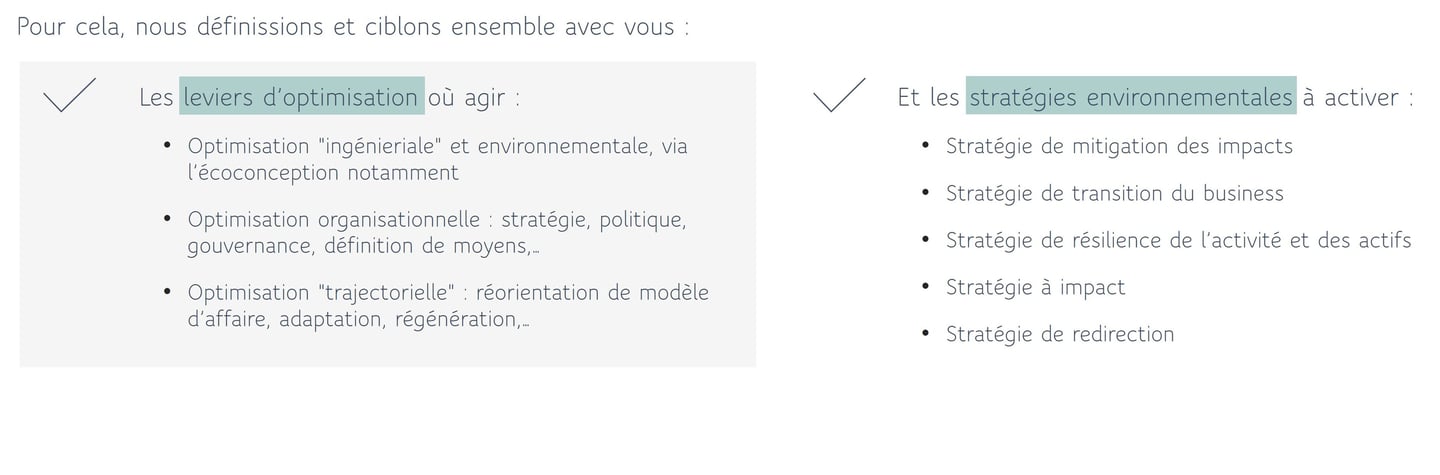The height and width of the screenshot is (475, 1440).
Task: Click the Optimisation "ingénieriale" et environnementale line
Action: (437, 146)
